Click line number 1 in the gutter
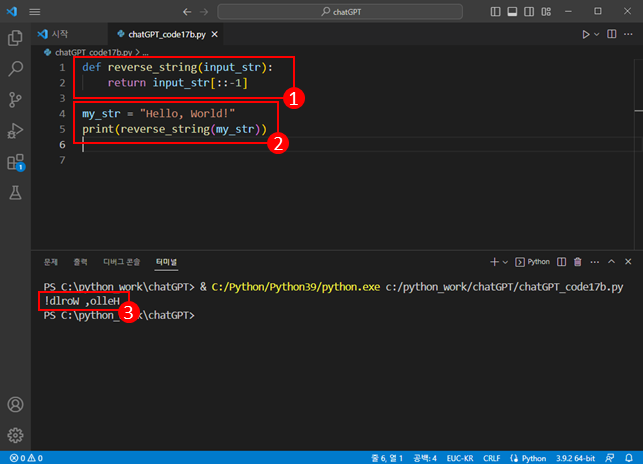Screen dimensions: 643x464 (62, 67)
